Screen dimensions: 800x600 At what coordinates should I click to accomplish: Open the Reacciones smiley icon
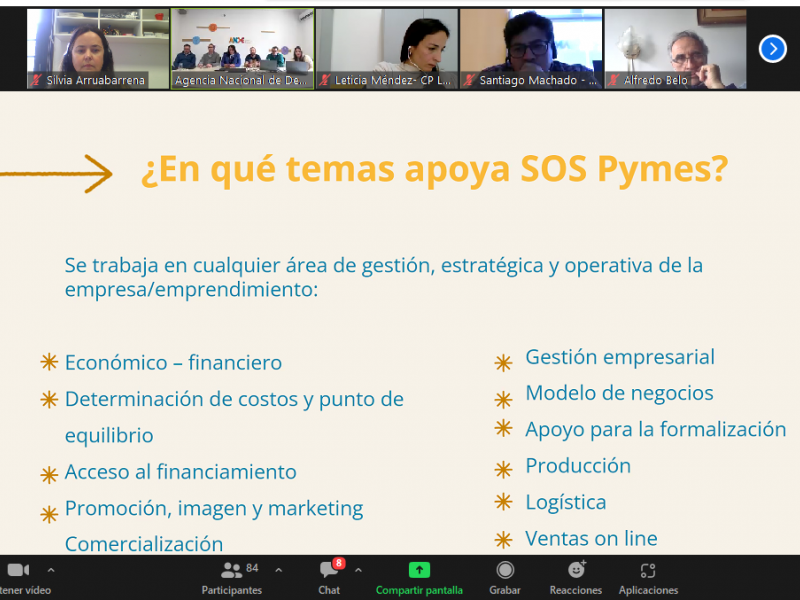coord(577,569)
